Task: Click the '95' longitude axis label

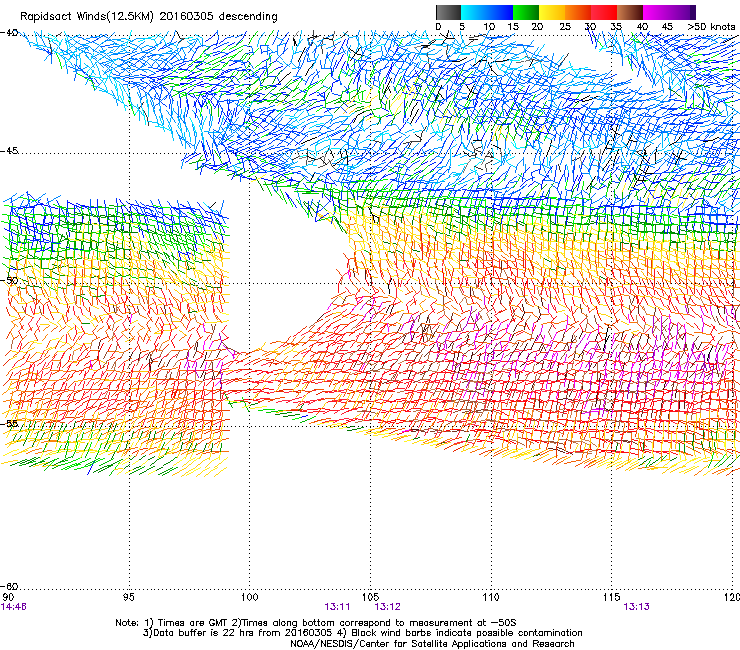Action: 128,597
